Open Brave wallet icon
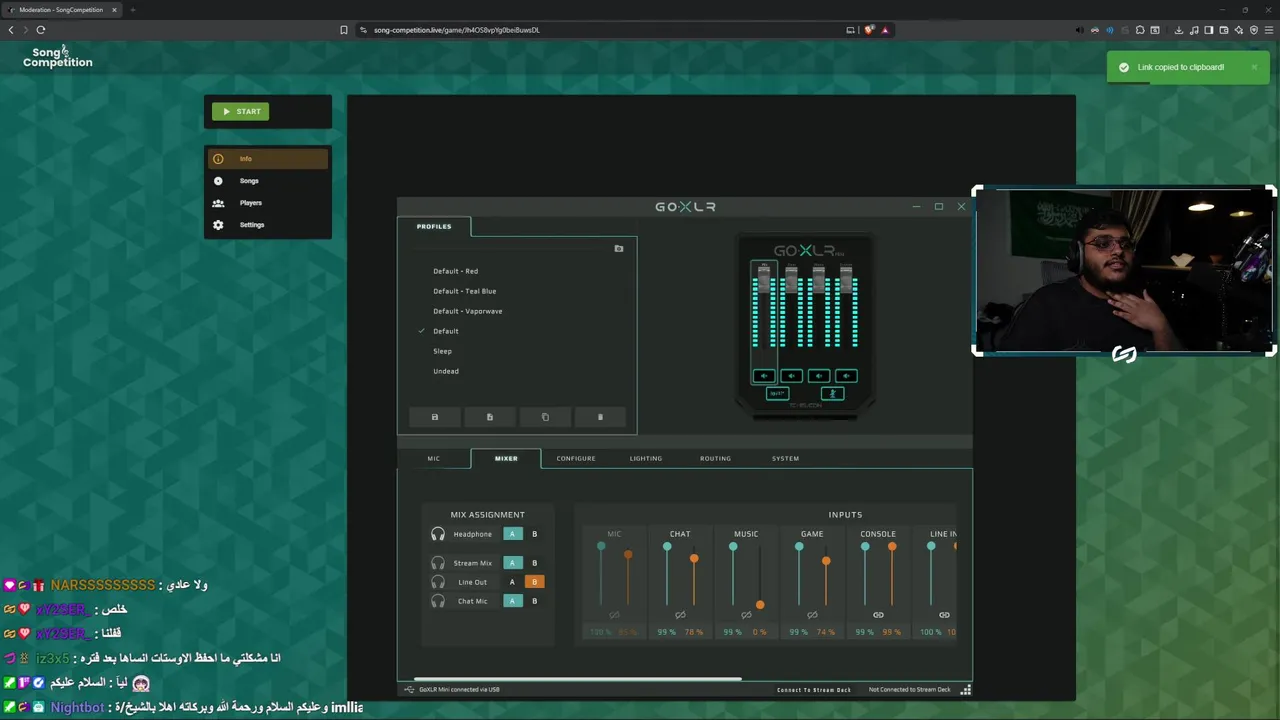The image size is (1280, 720). (1224, 30)
